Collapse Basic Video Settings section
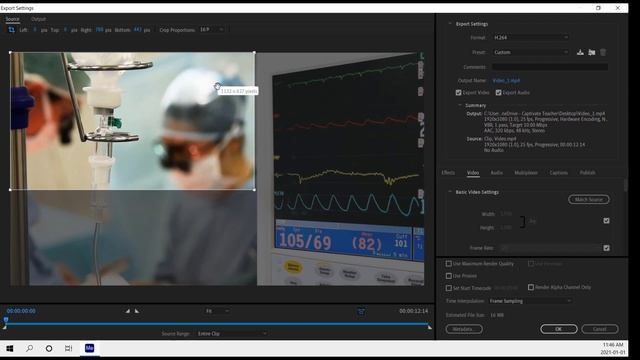Image resolution: width=640 pixels, height=360 pixels. [x=450, y=192]
